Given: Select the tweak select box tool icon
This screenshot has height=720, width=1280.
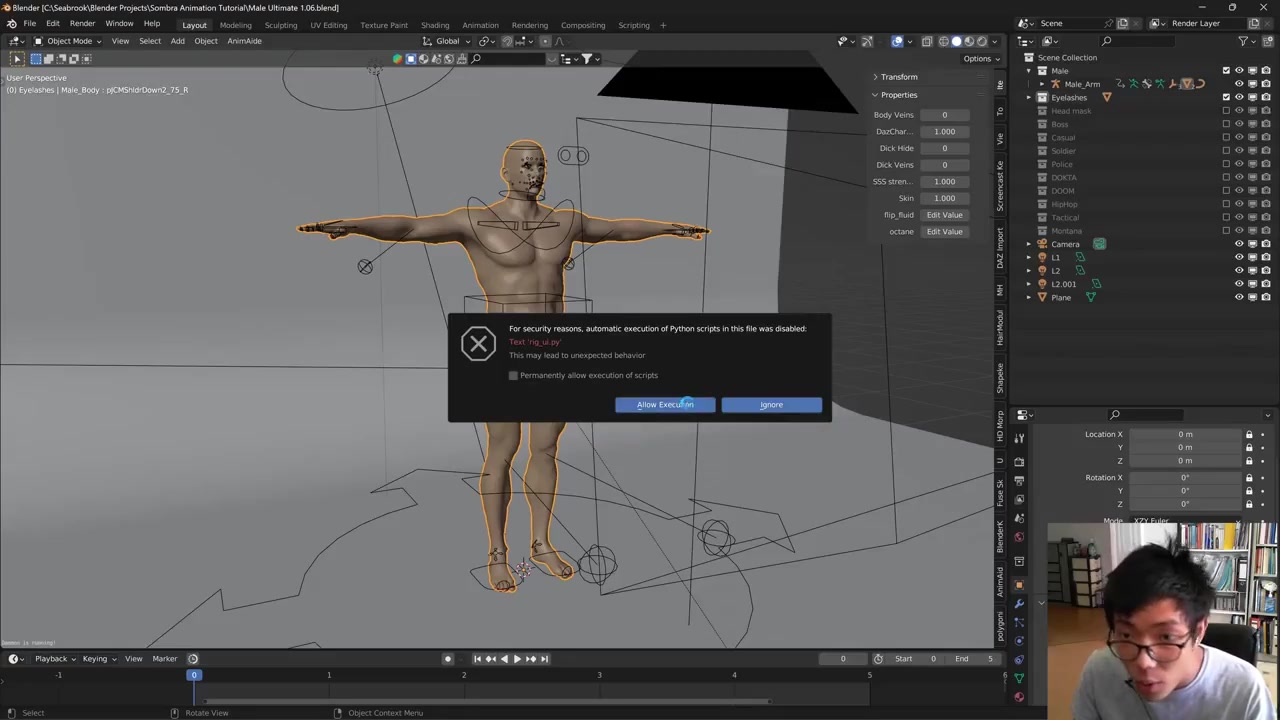Looking at the screenshot, I should [x=17, y=59].
